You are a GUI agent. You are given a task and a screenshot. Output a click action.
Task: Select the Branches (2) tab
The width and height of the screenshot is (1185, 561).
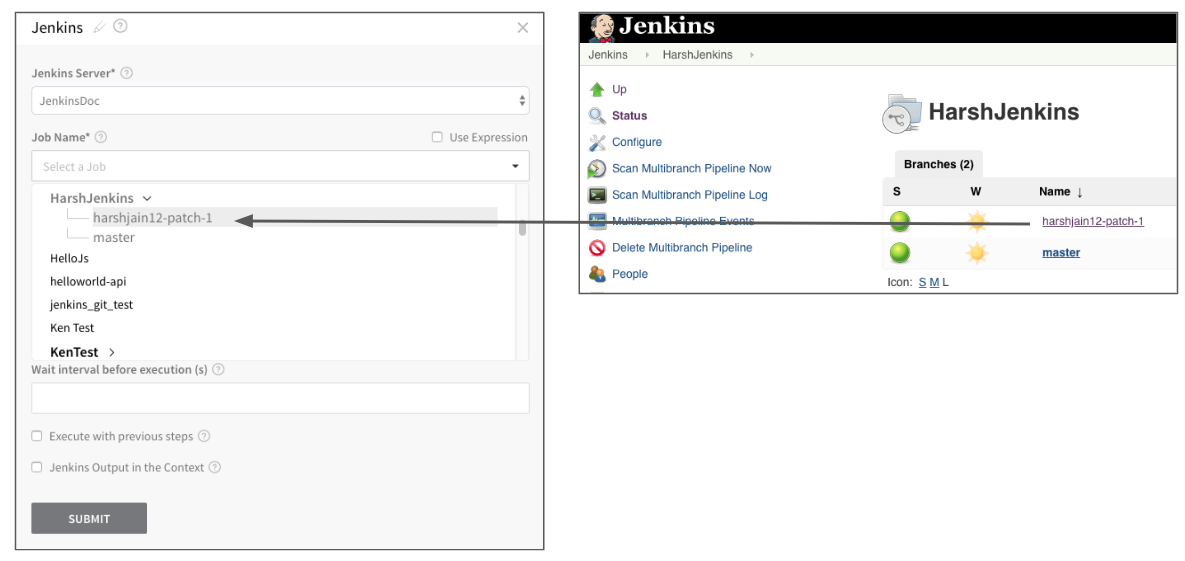pos(938,164)
